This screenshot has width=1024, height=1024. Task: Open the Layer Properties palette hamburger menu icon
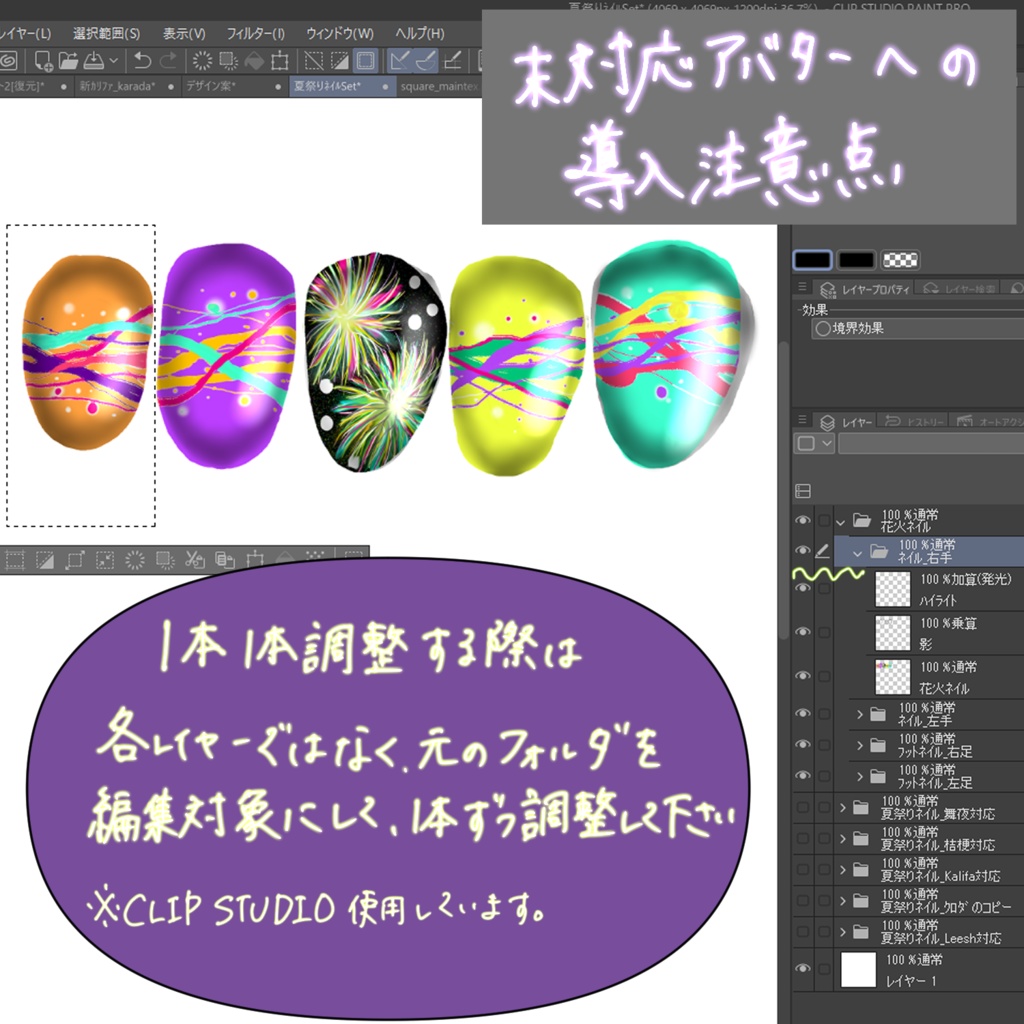pyautogui.click(x=801, y=287)
